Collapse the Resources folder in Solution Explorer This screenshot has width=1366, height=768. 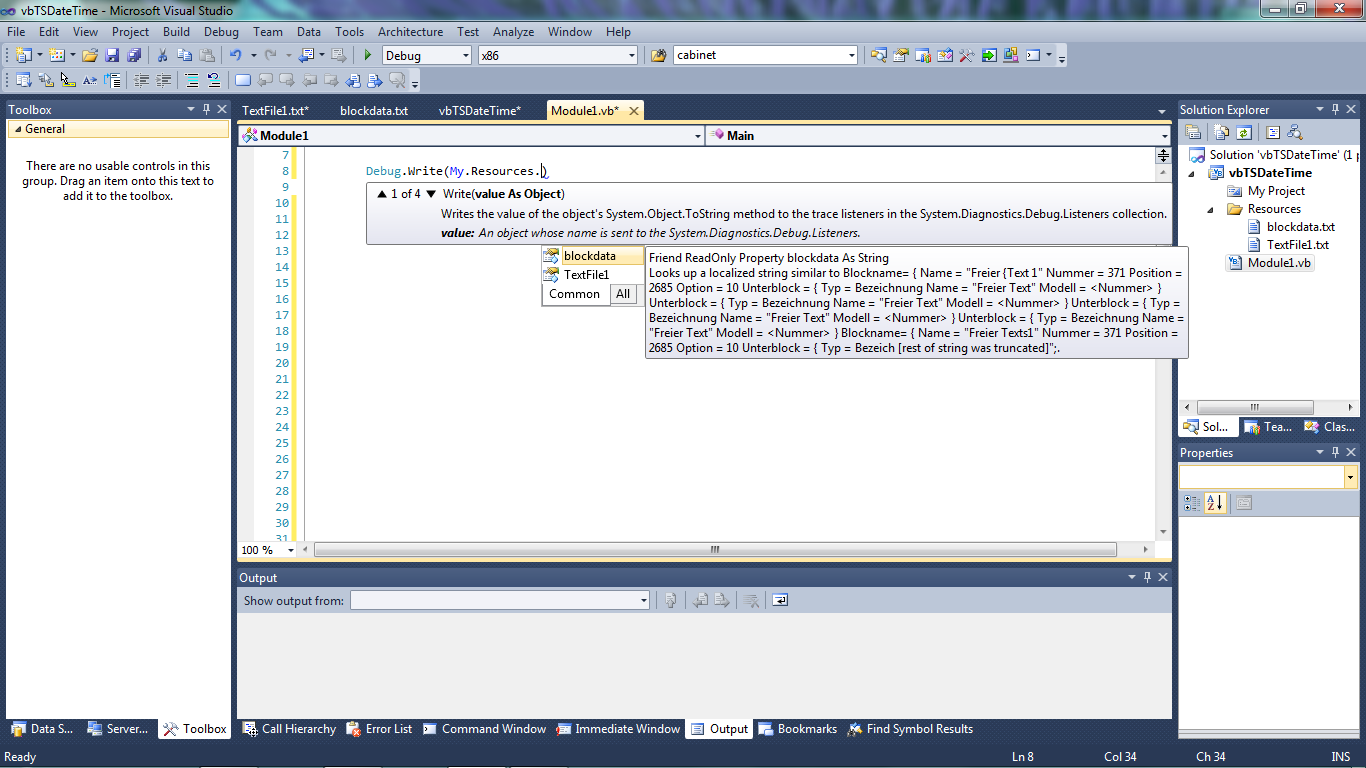pyautogui.click(x=1210, y=209)
